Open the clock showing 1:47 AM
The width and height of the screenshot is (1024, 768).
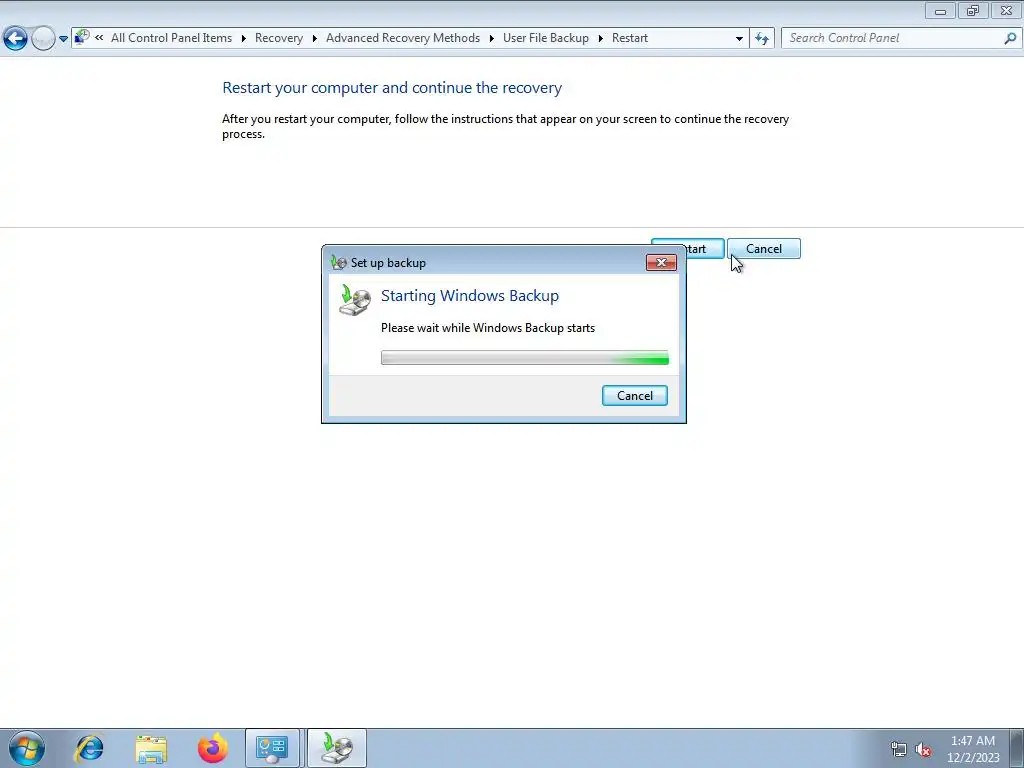(x=973, y=749)
